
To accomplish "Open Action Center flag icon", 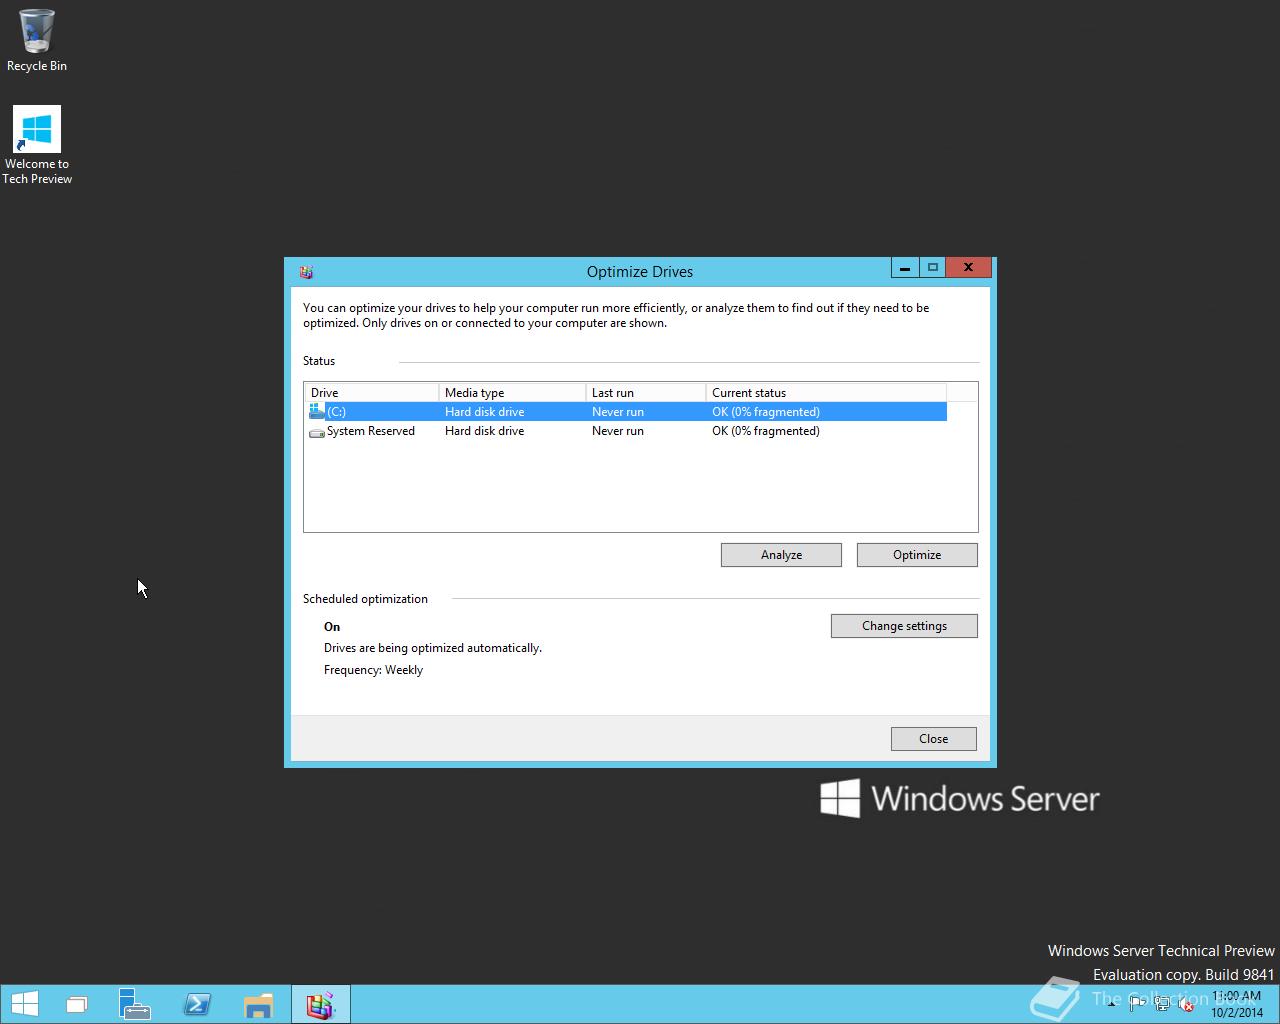I will 1136,1004.
